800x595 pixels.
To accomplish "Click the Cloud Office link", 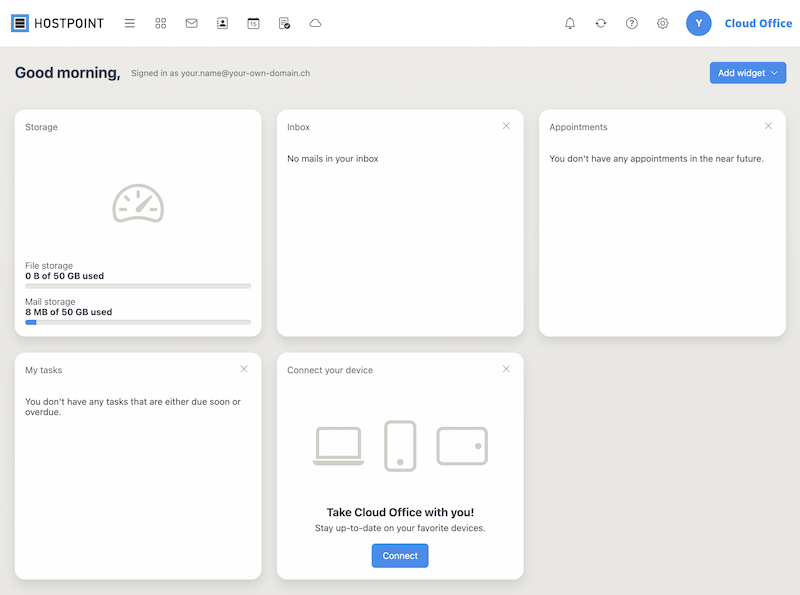I will (x=758, y=23).
